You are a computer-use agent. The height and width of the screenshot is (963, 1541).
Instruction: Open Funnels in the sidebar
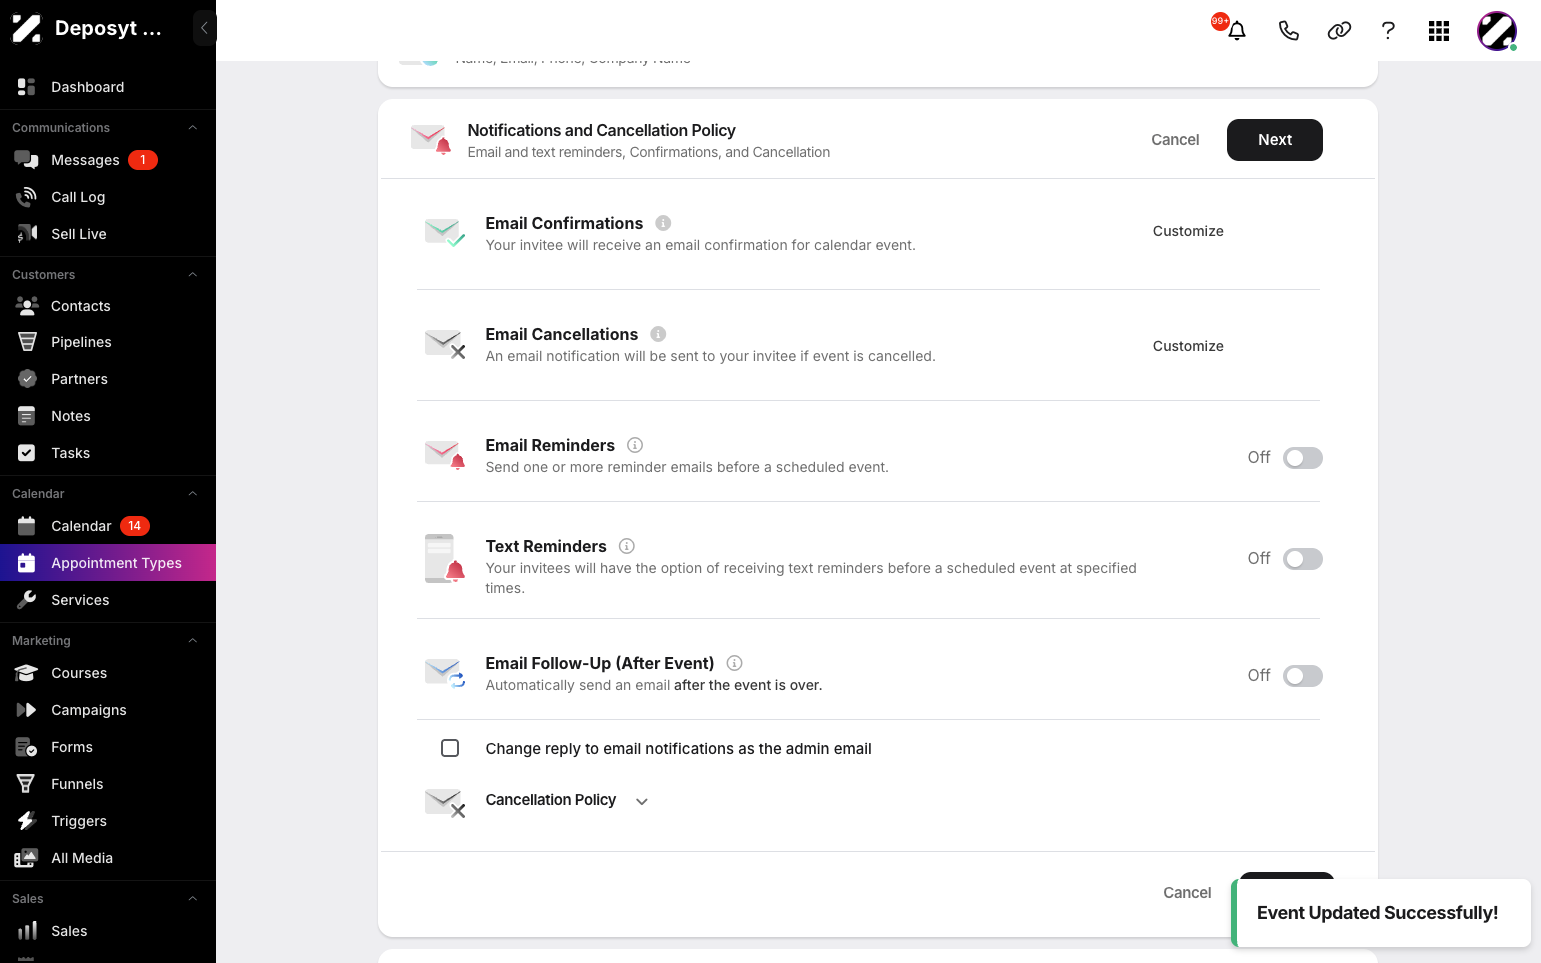point(108,784)
